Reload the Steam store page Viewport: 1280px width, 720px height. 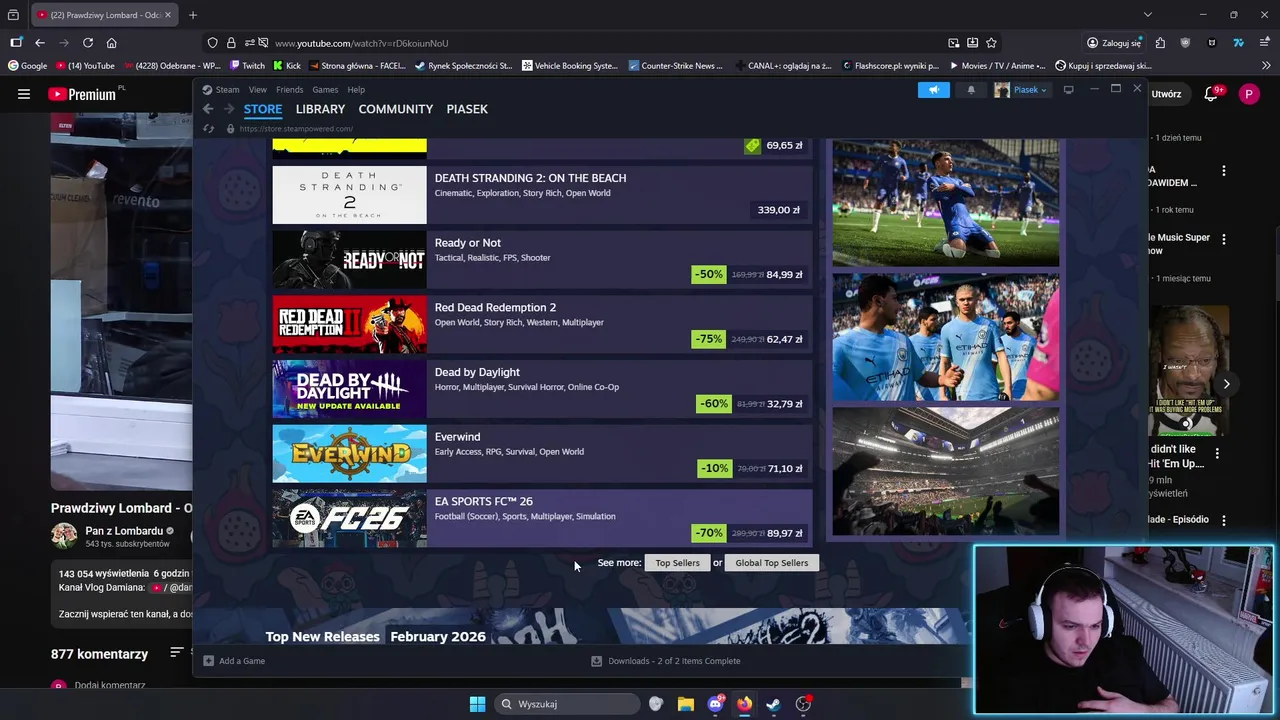[208, 128]
